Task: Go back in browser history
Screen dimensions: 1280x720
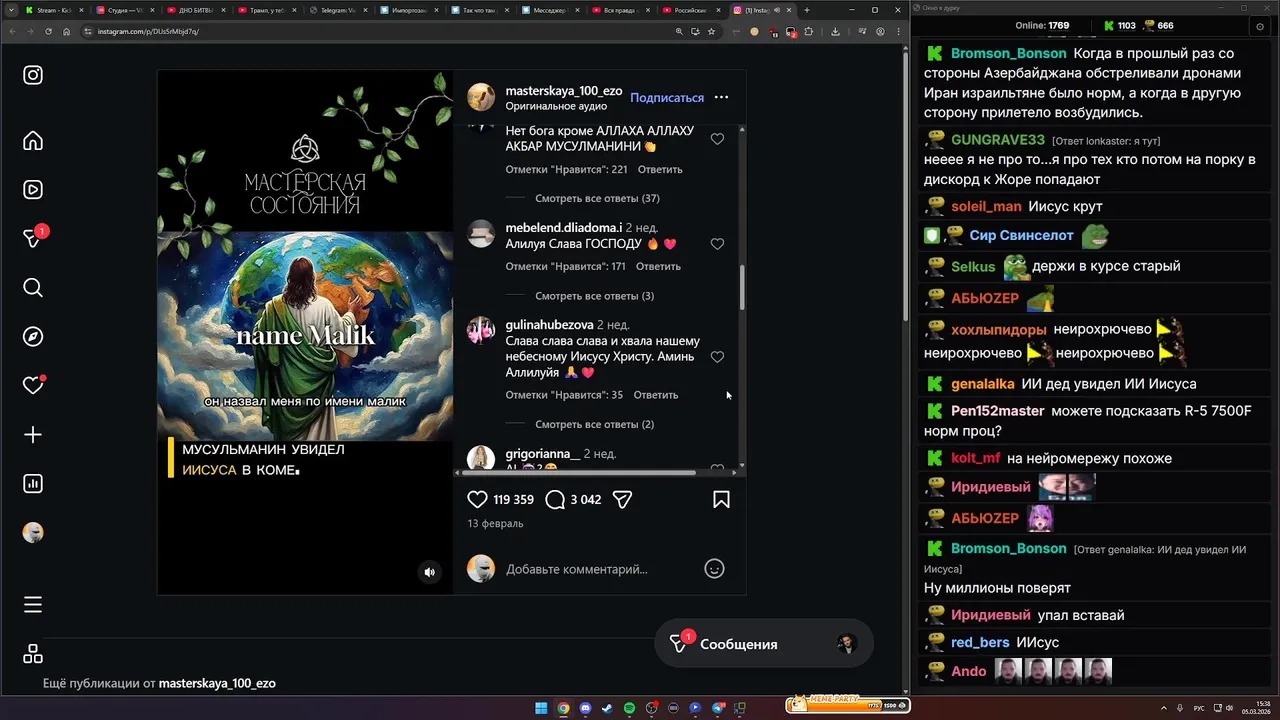Action: (12, 31)
